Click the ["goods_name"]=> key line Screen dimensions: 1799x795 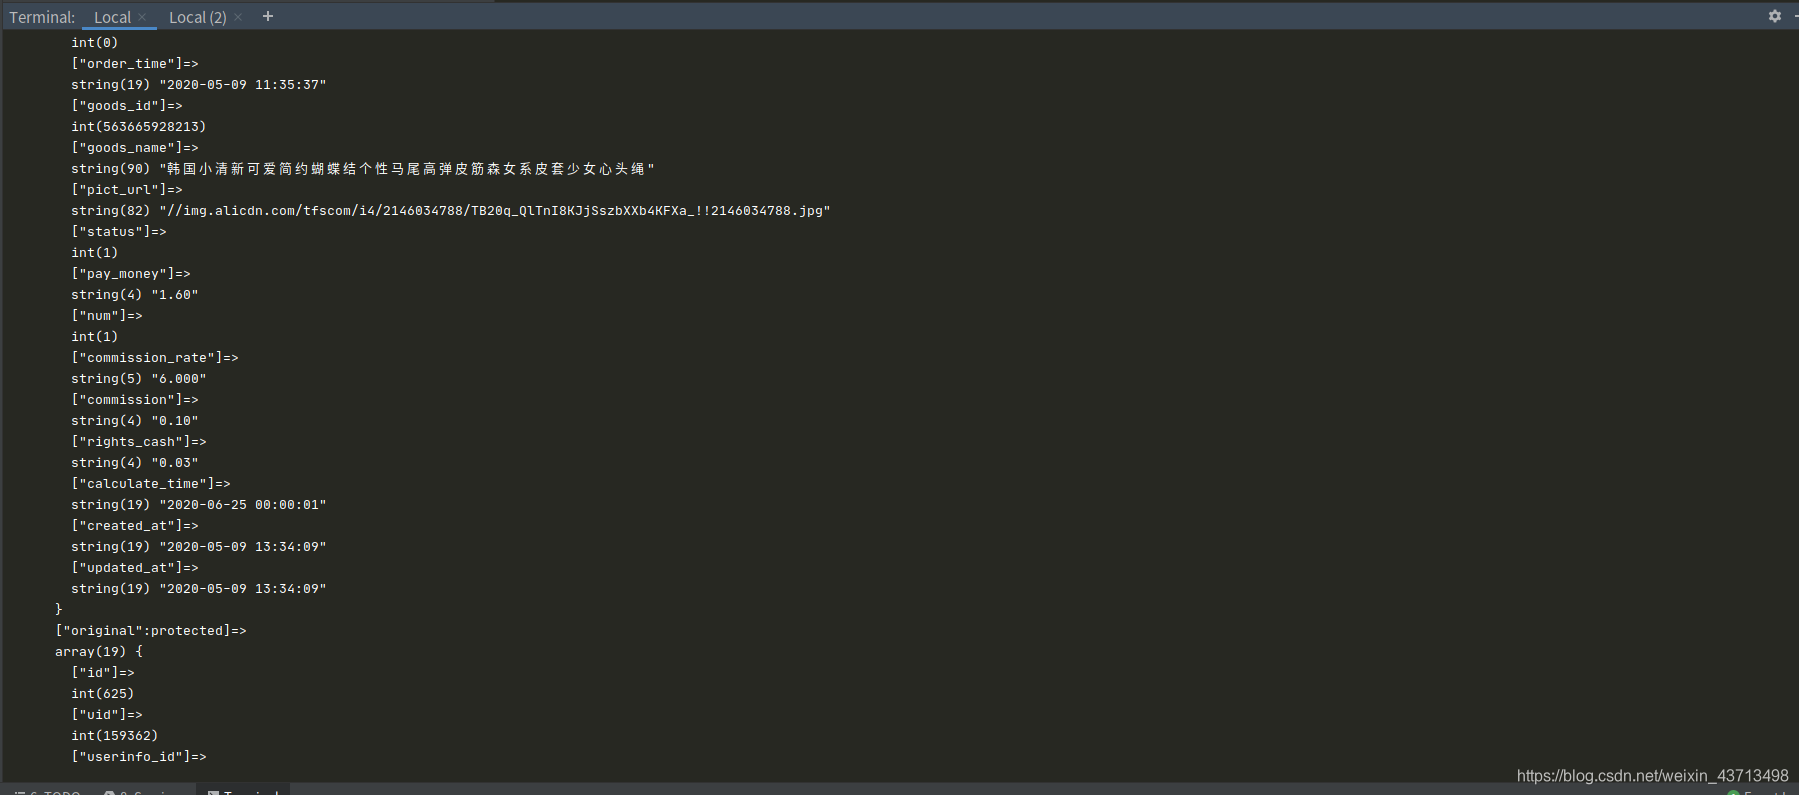pos(135,148)
